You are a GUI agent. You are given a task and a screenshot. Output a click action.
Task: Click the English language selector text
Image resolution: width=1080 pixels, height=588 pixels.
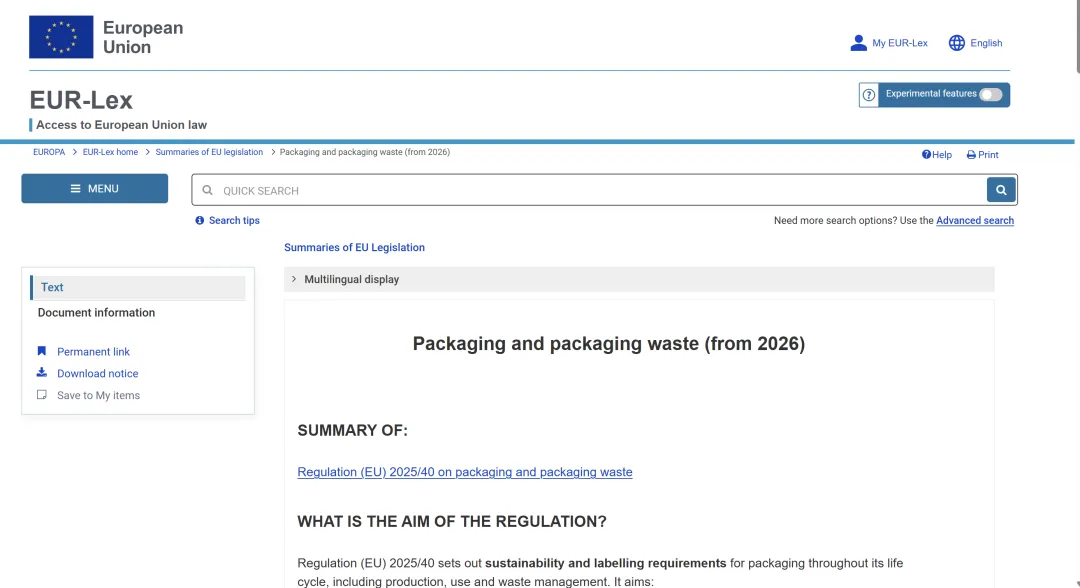(986, 43)
